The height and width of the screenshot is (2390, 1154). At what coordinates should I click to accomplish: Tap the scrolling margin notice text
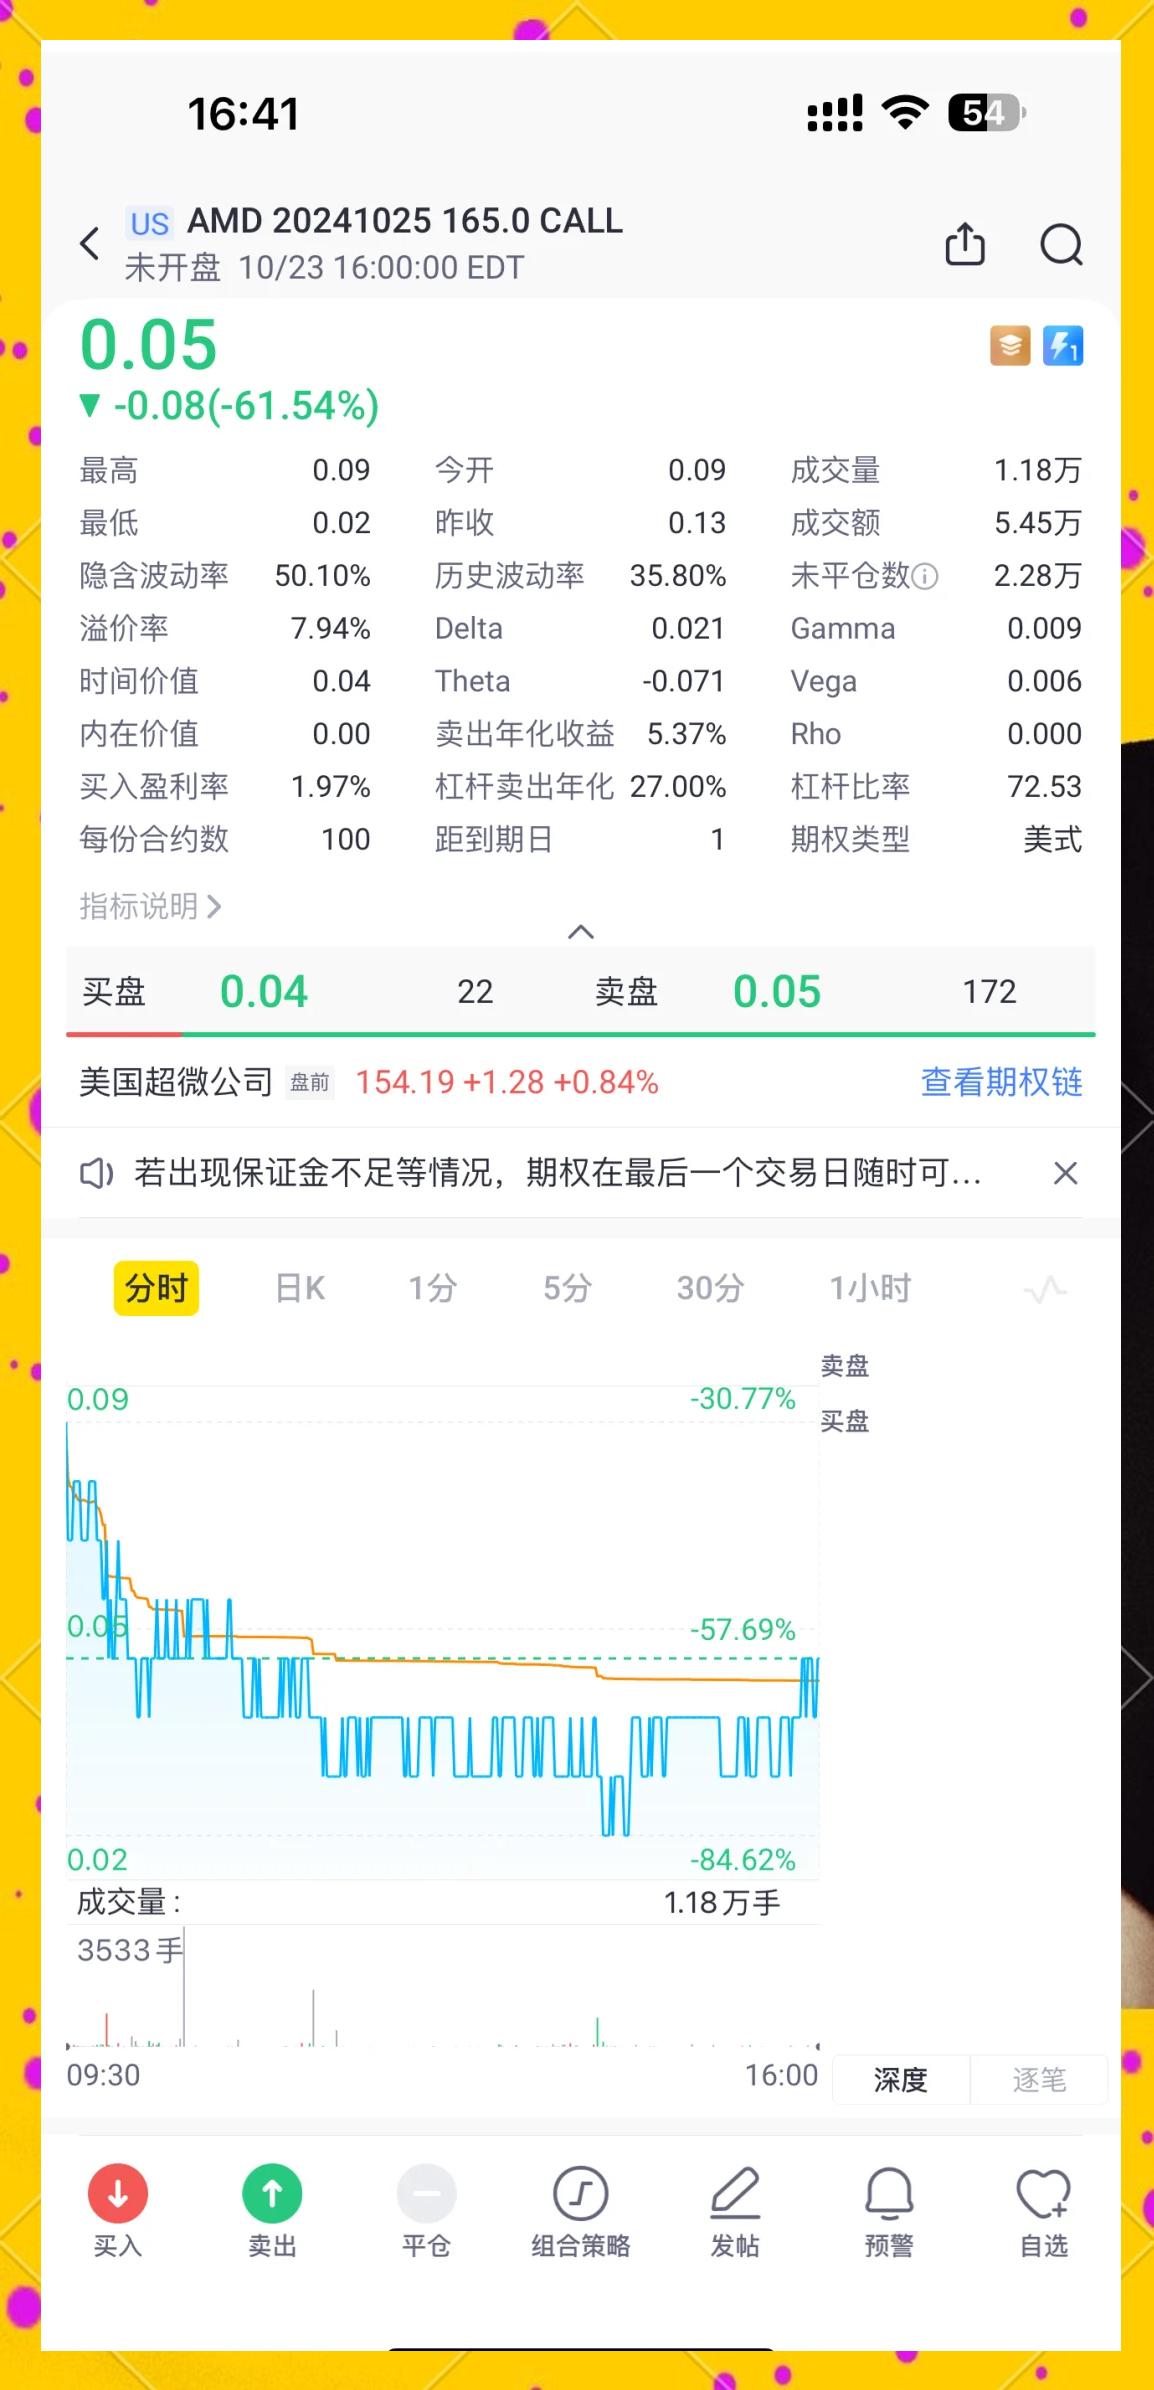[557, 1173]
